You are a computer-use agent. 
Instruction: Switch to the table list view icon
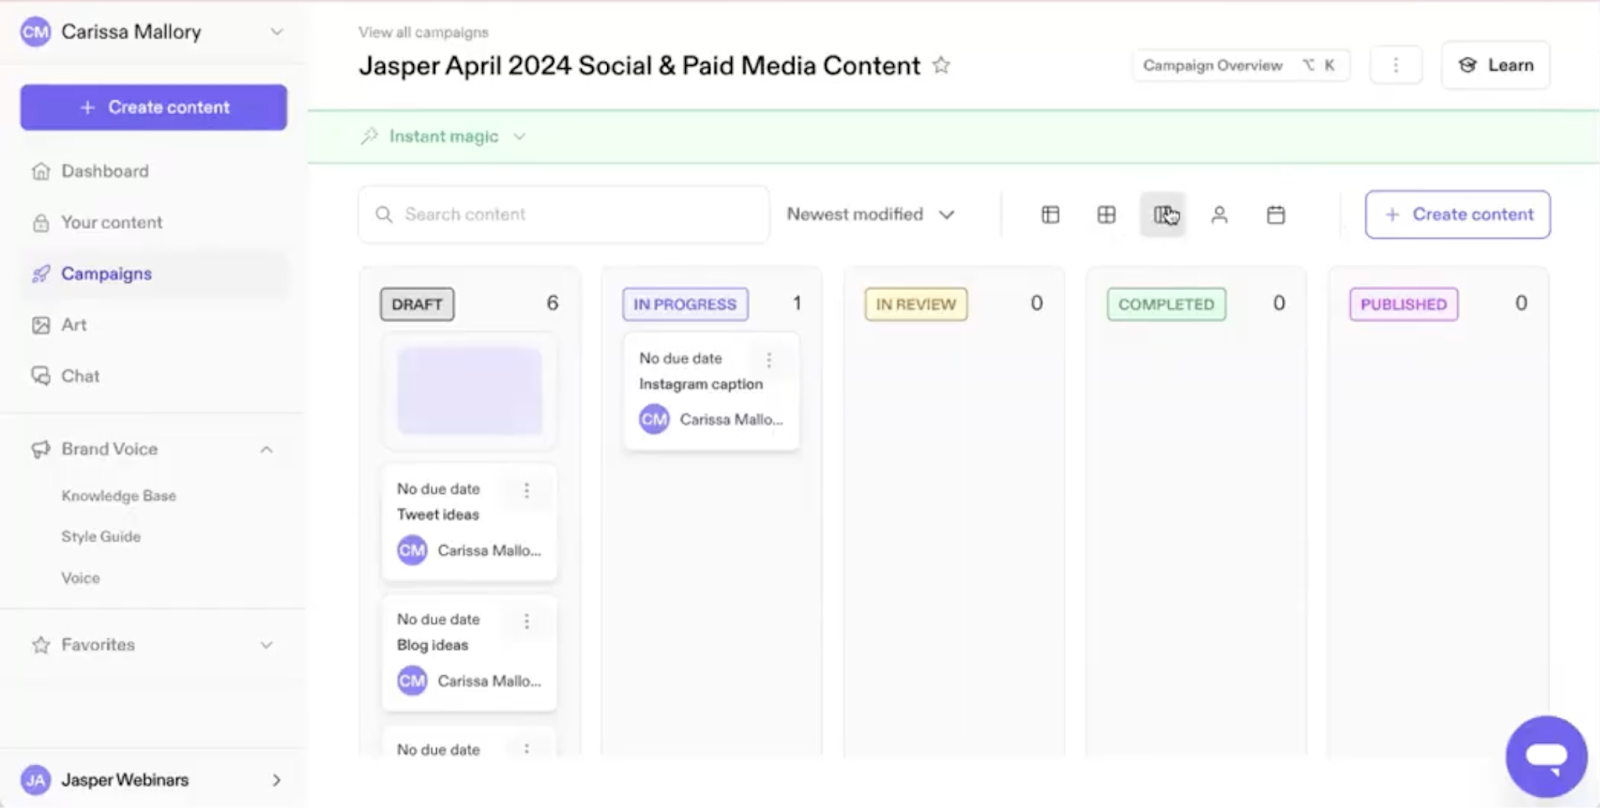point(1050,214)
